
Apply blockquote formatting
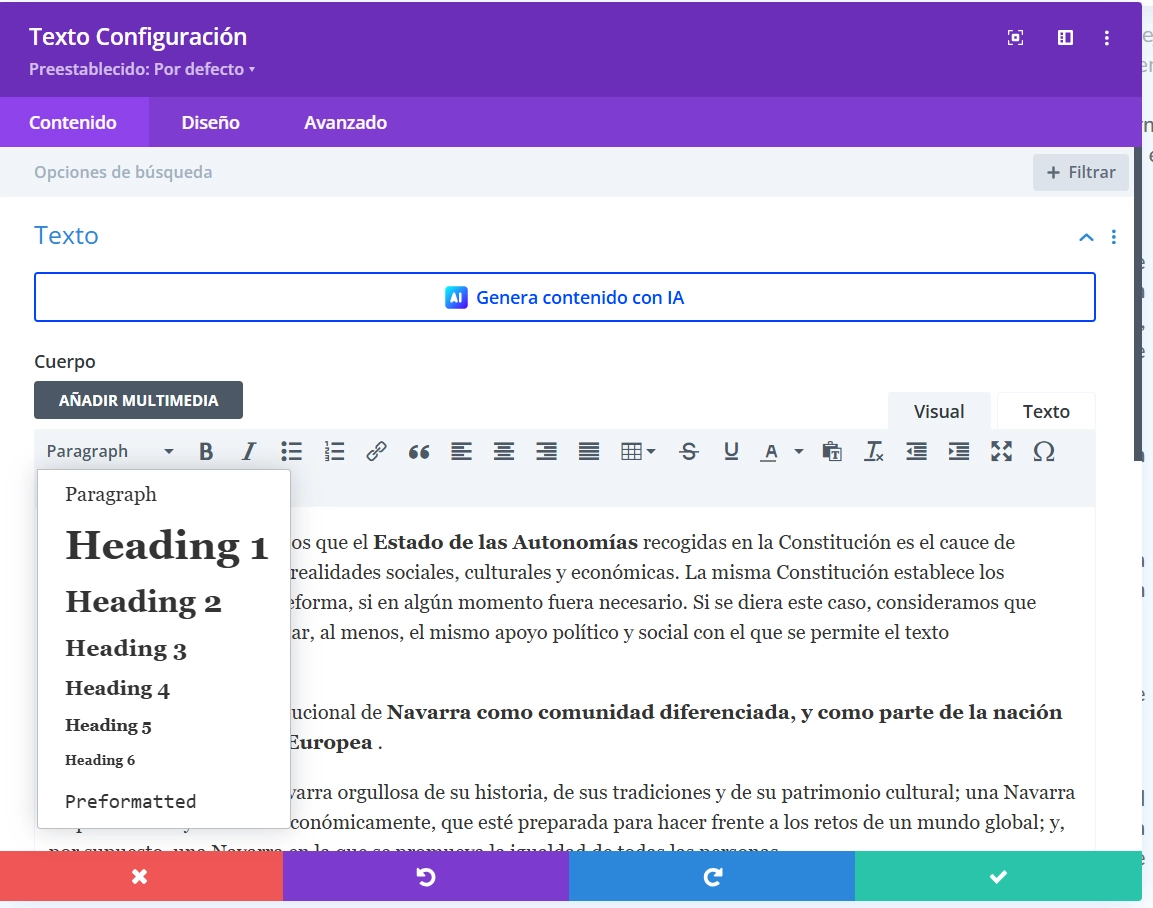click(419, 451)
